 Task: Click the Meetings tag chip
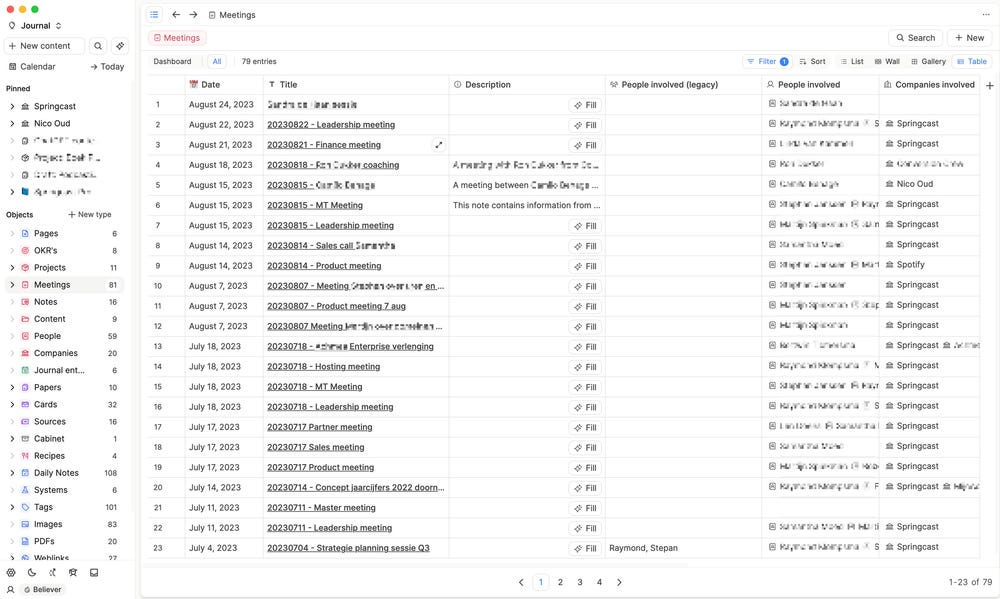[177, 38]
